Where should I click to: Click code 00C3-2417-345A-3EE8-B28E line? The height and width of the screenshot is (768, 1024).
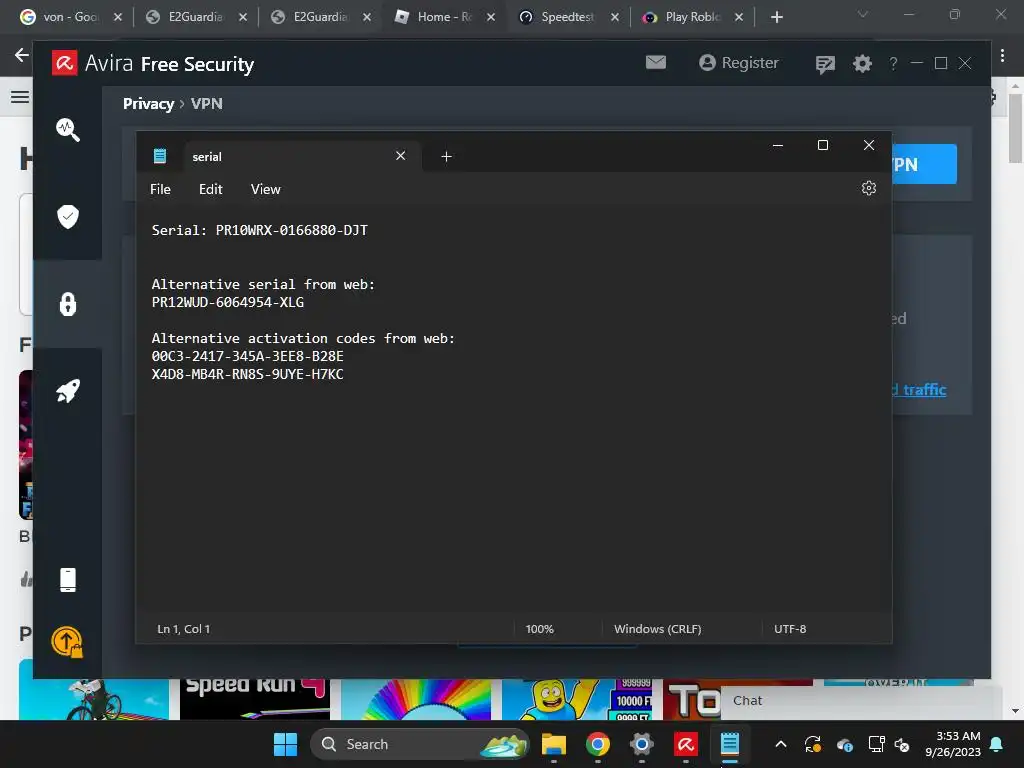(248, 357)
